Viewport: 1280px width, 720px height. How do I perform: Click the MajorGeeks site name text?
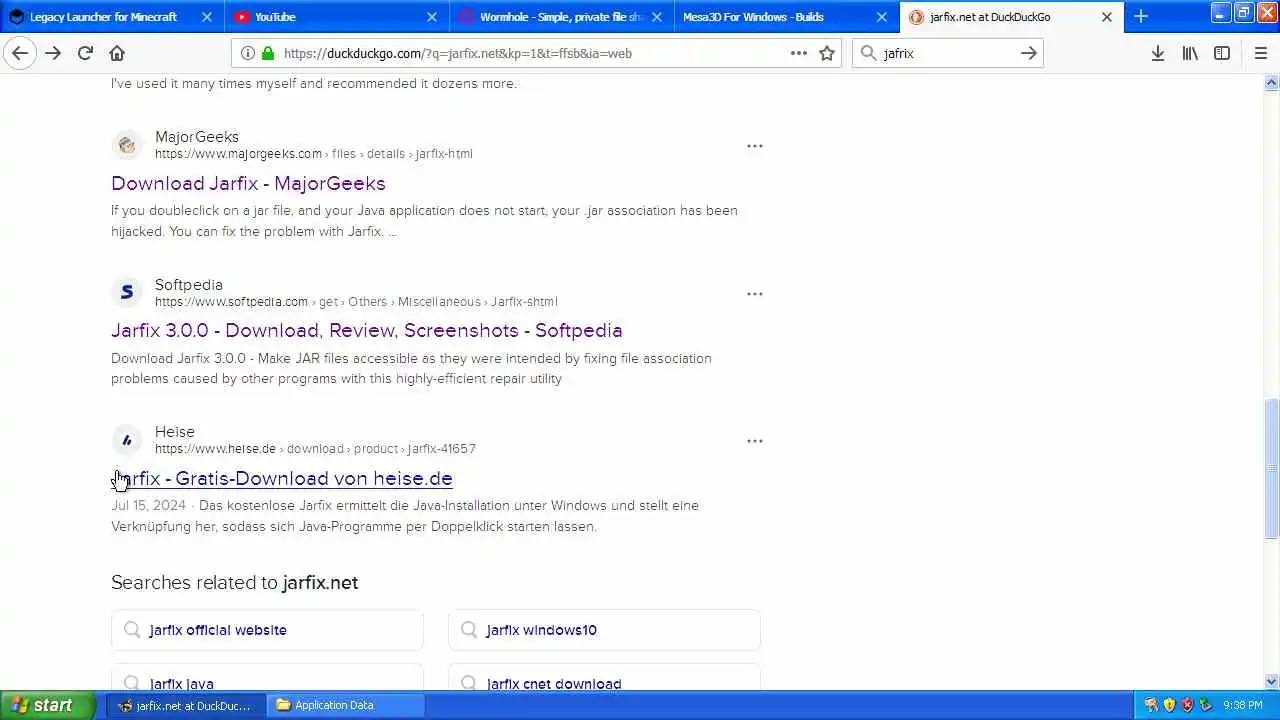[x=197, y=137]
